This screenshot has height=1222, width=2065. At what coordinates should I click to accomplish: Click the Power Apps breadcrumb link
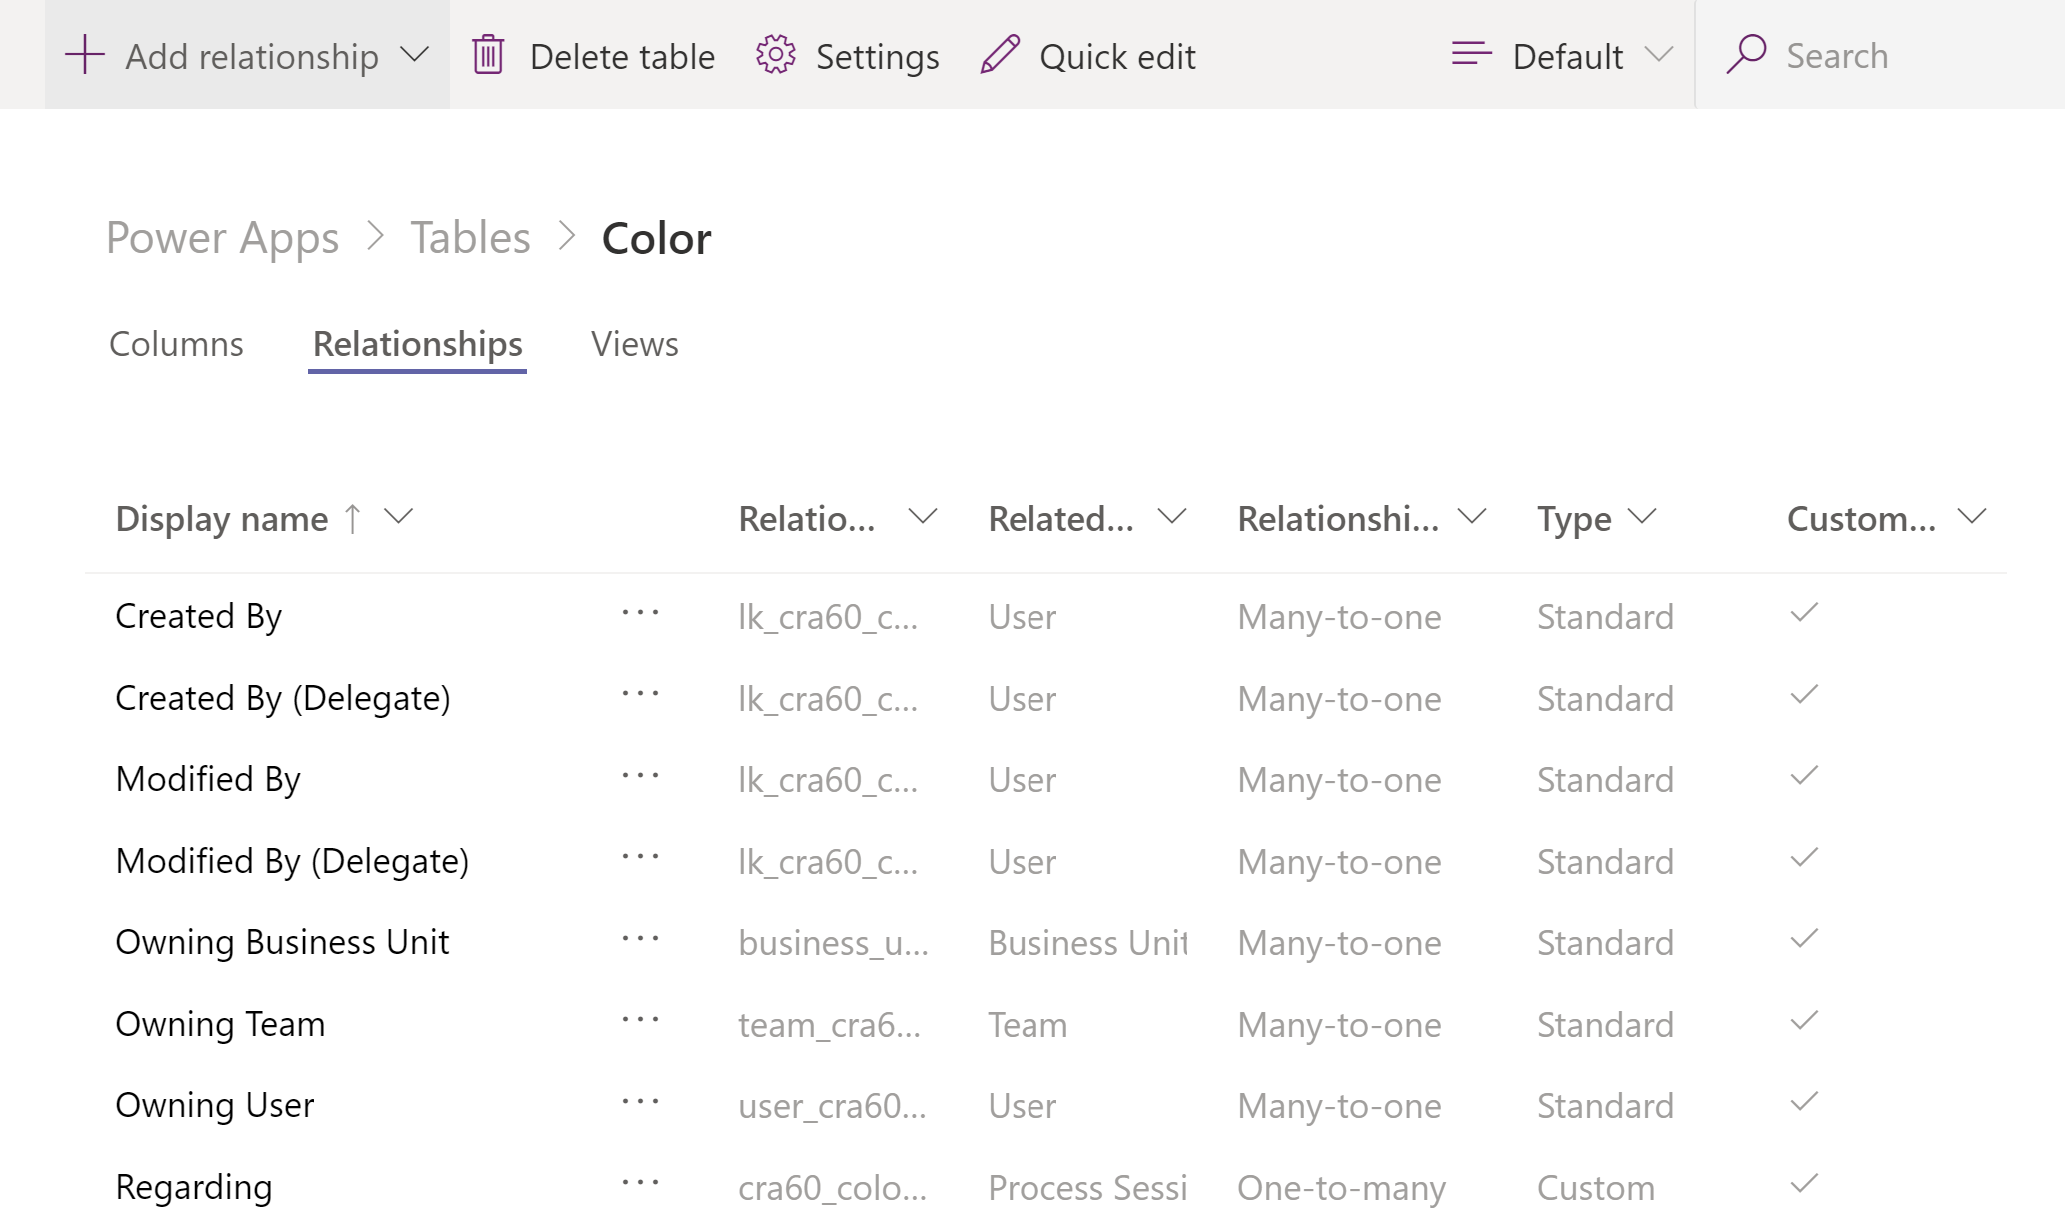pos(224,237)
